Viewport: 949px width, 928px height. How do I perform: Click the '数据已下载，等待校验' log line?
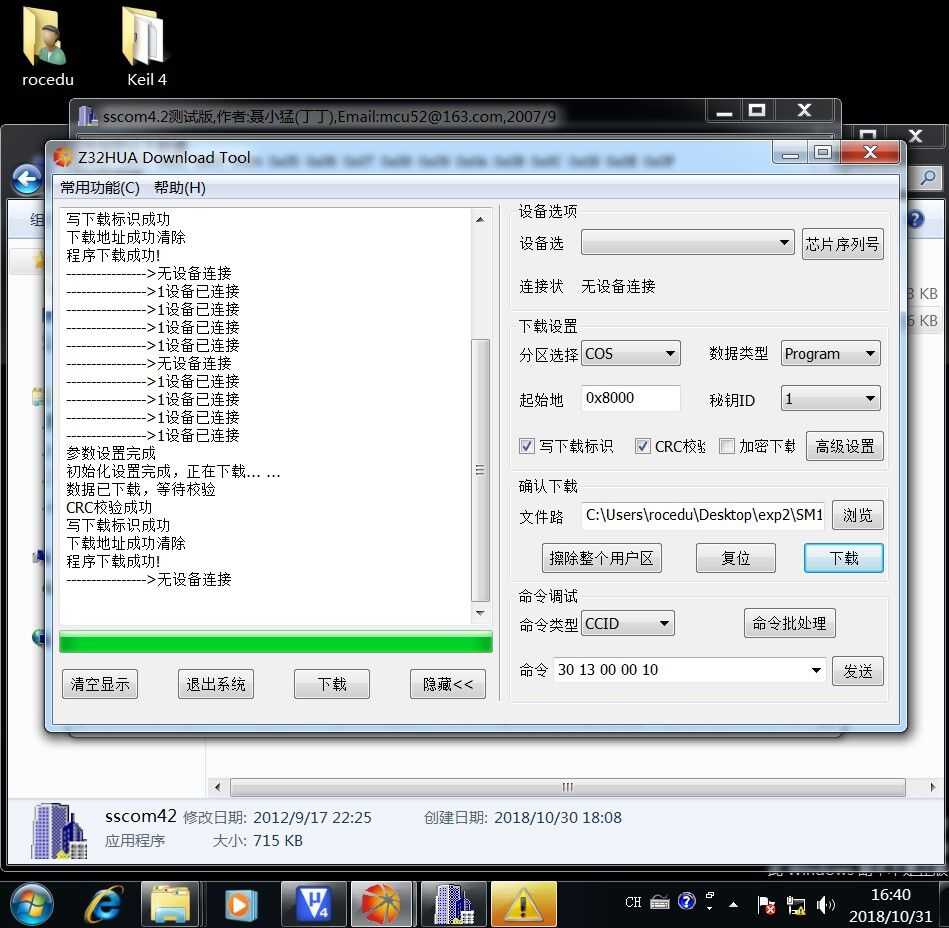click(140, 489)
